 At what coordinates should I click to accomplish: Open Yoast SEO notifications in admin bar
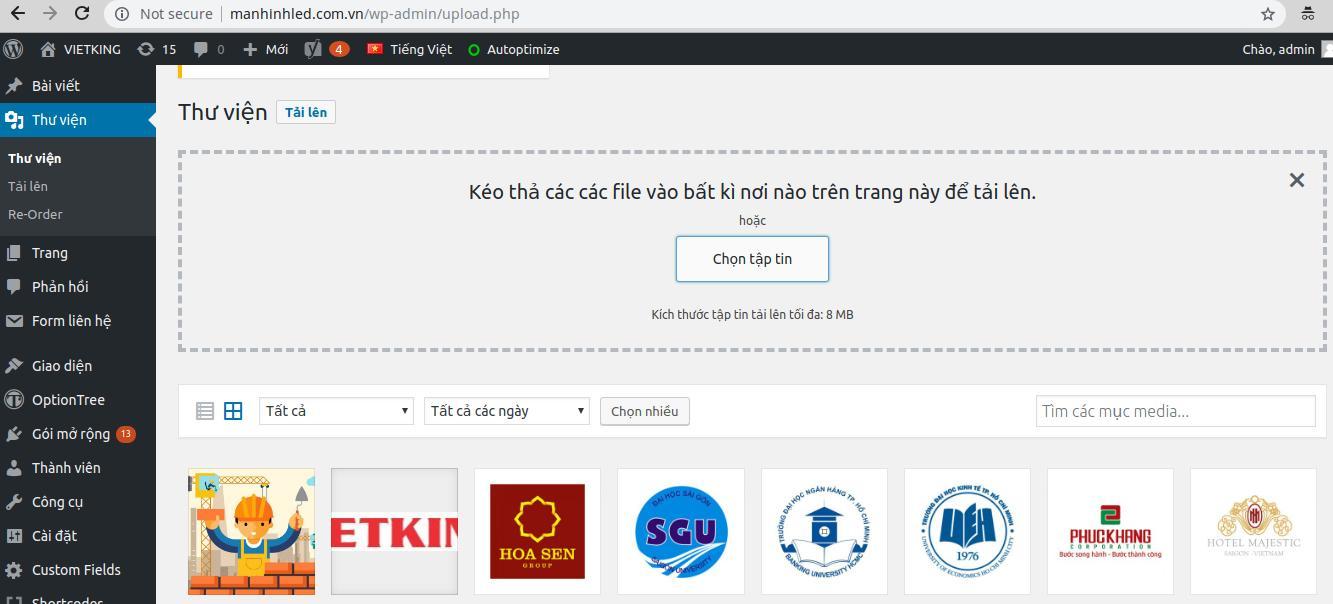[x=327, y=49]
